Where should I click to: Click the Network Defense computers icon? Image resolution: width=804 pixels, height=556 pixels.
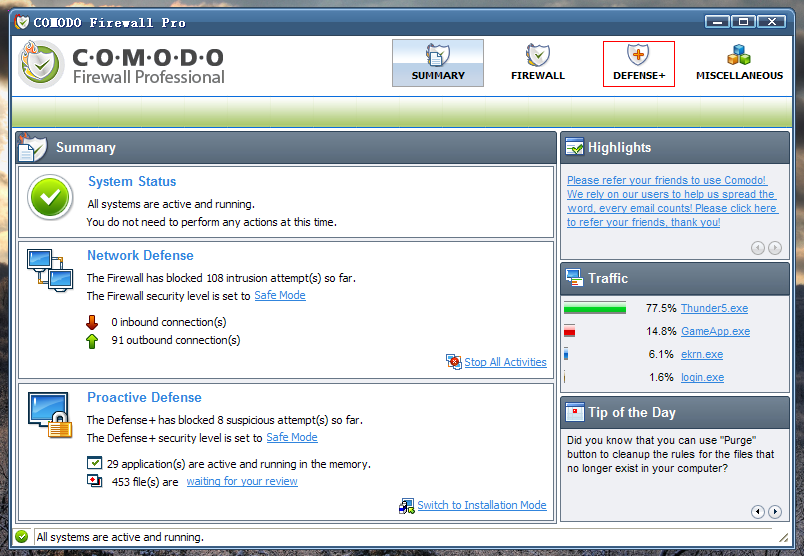click(x=50, y=270)
